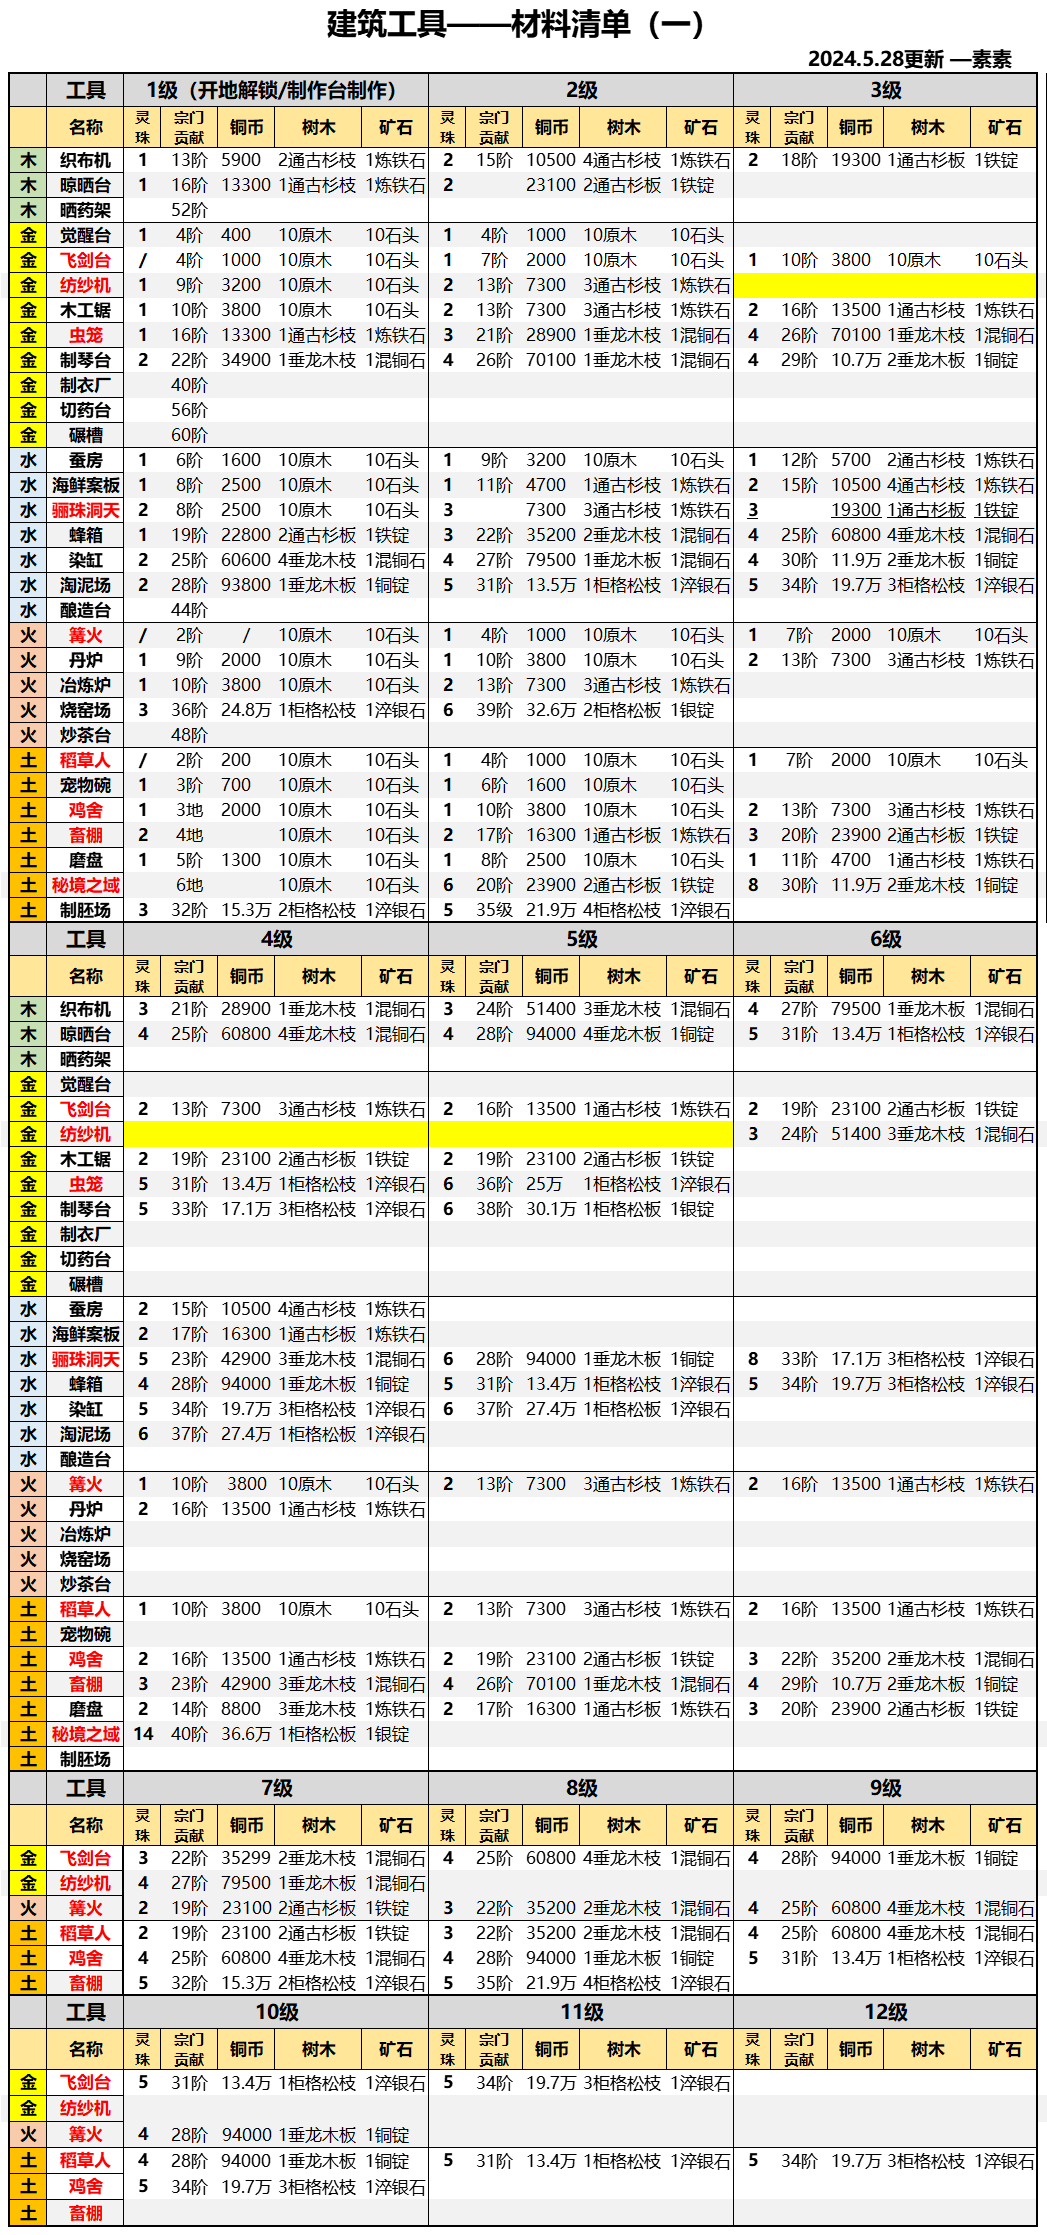Select the 34900 cell for 制琴台

(x=246, y=360)
